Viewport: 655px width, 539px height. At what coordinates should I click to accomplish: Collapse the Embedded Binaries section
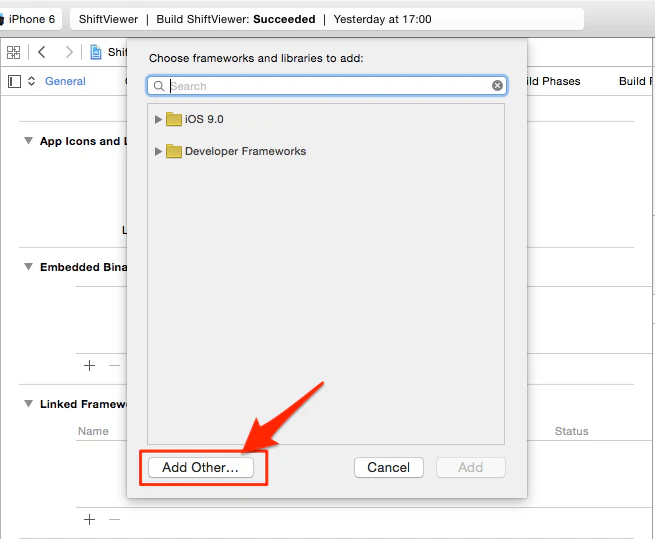[x=28, y=267]
